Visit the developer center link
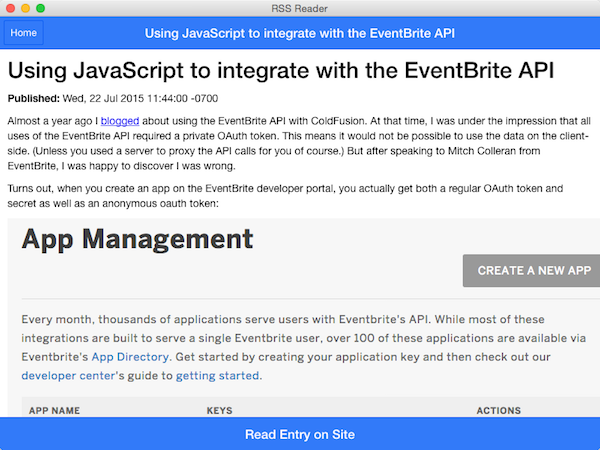600x450 pixels. (x=68, y=376)
